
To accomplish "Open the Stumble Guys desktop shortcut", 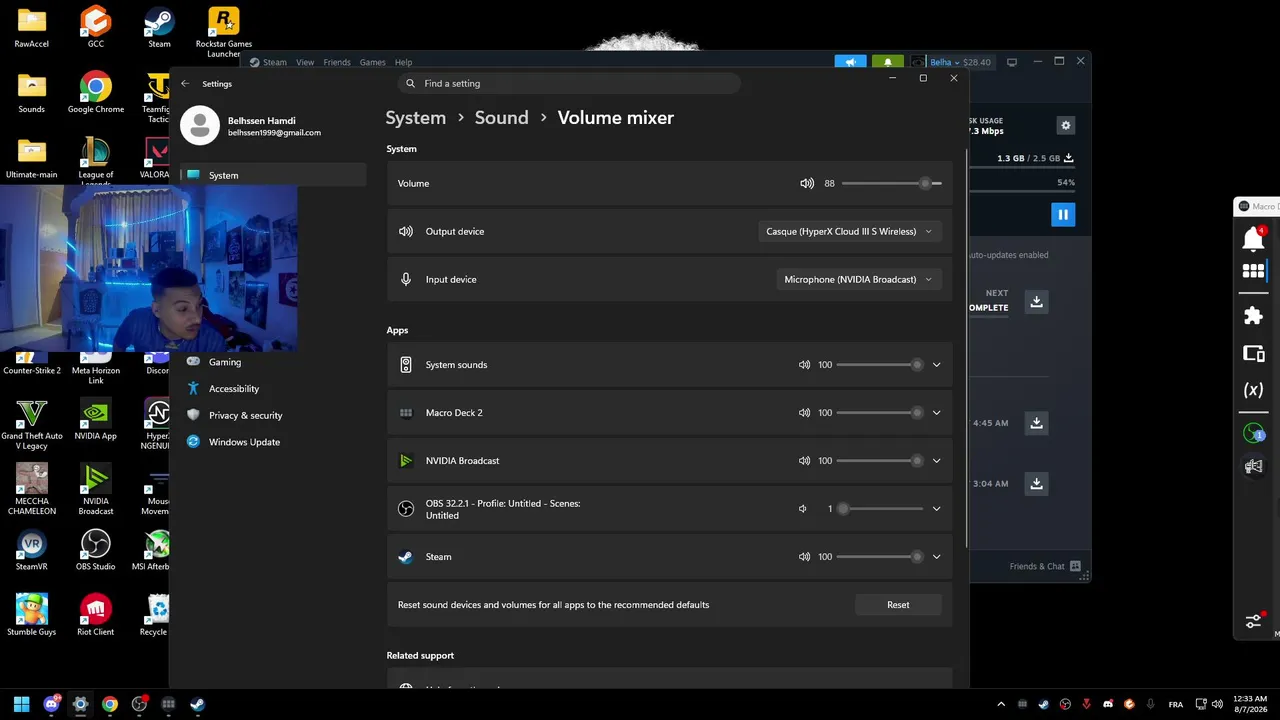I will tap(32, 614).
